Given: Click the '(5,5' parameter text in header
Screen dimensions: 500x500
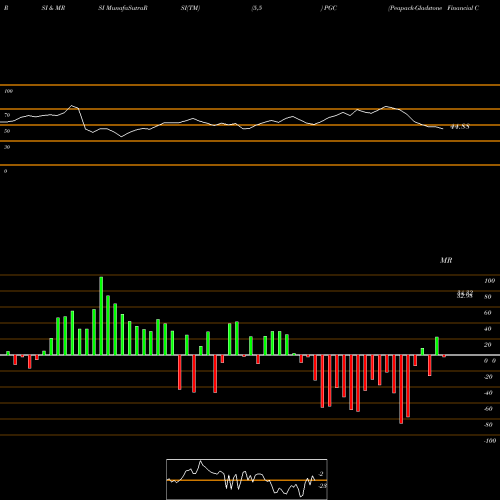Looking at the screenshot, I should pyautogui.click(x=257, y=8).
